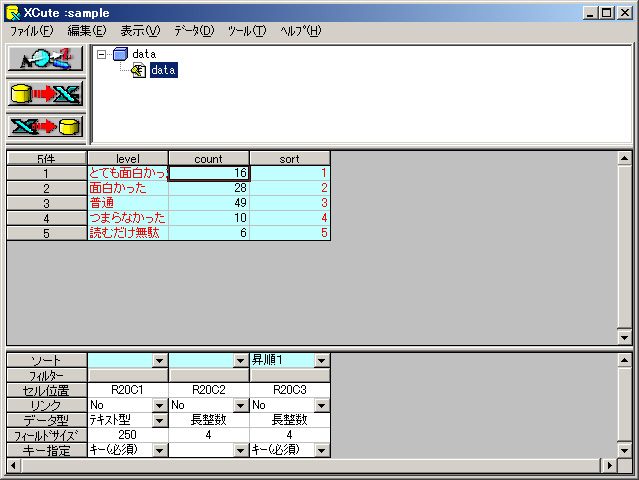Click filter field under level column
This screenshot has width=639, height=480.
click(x=128, y=375)
